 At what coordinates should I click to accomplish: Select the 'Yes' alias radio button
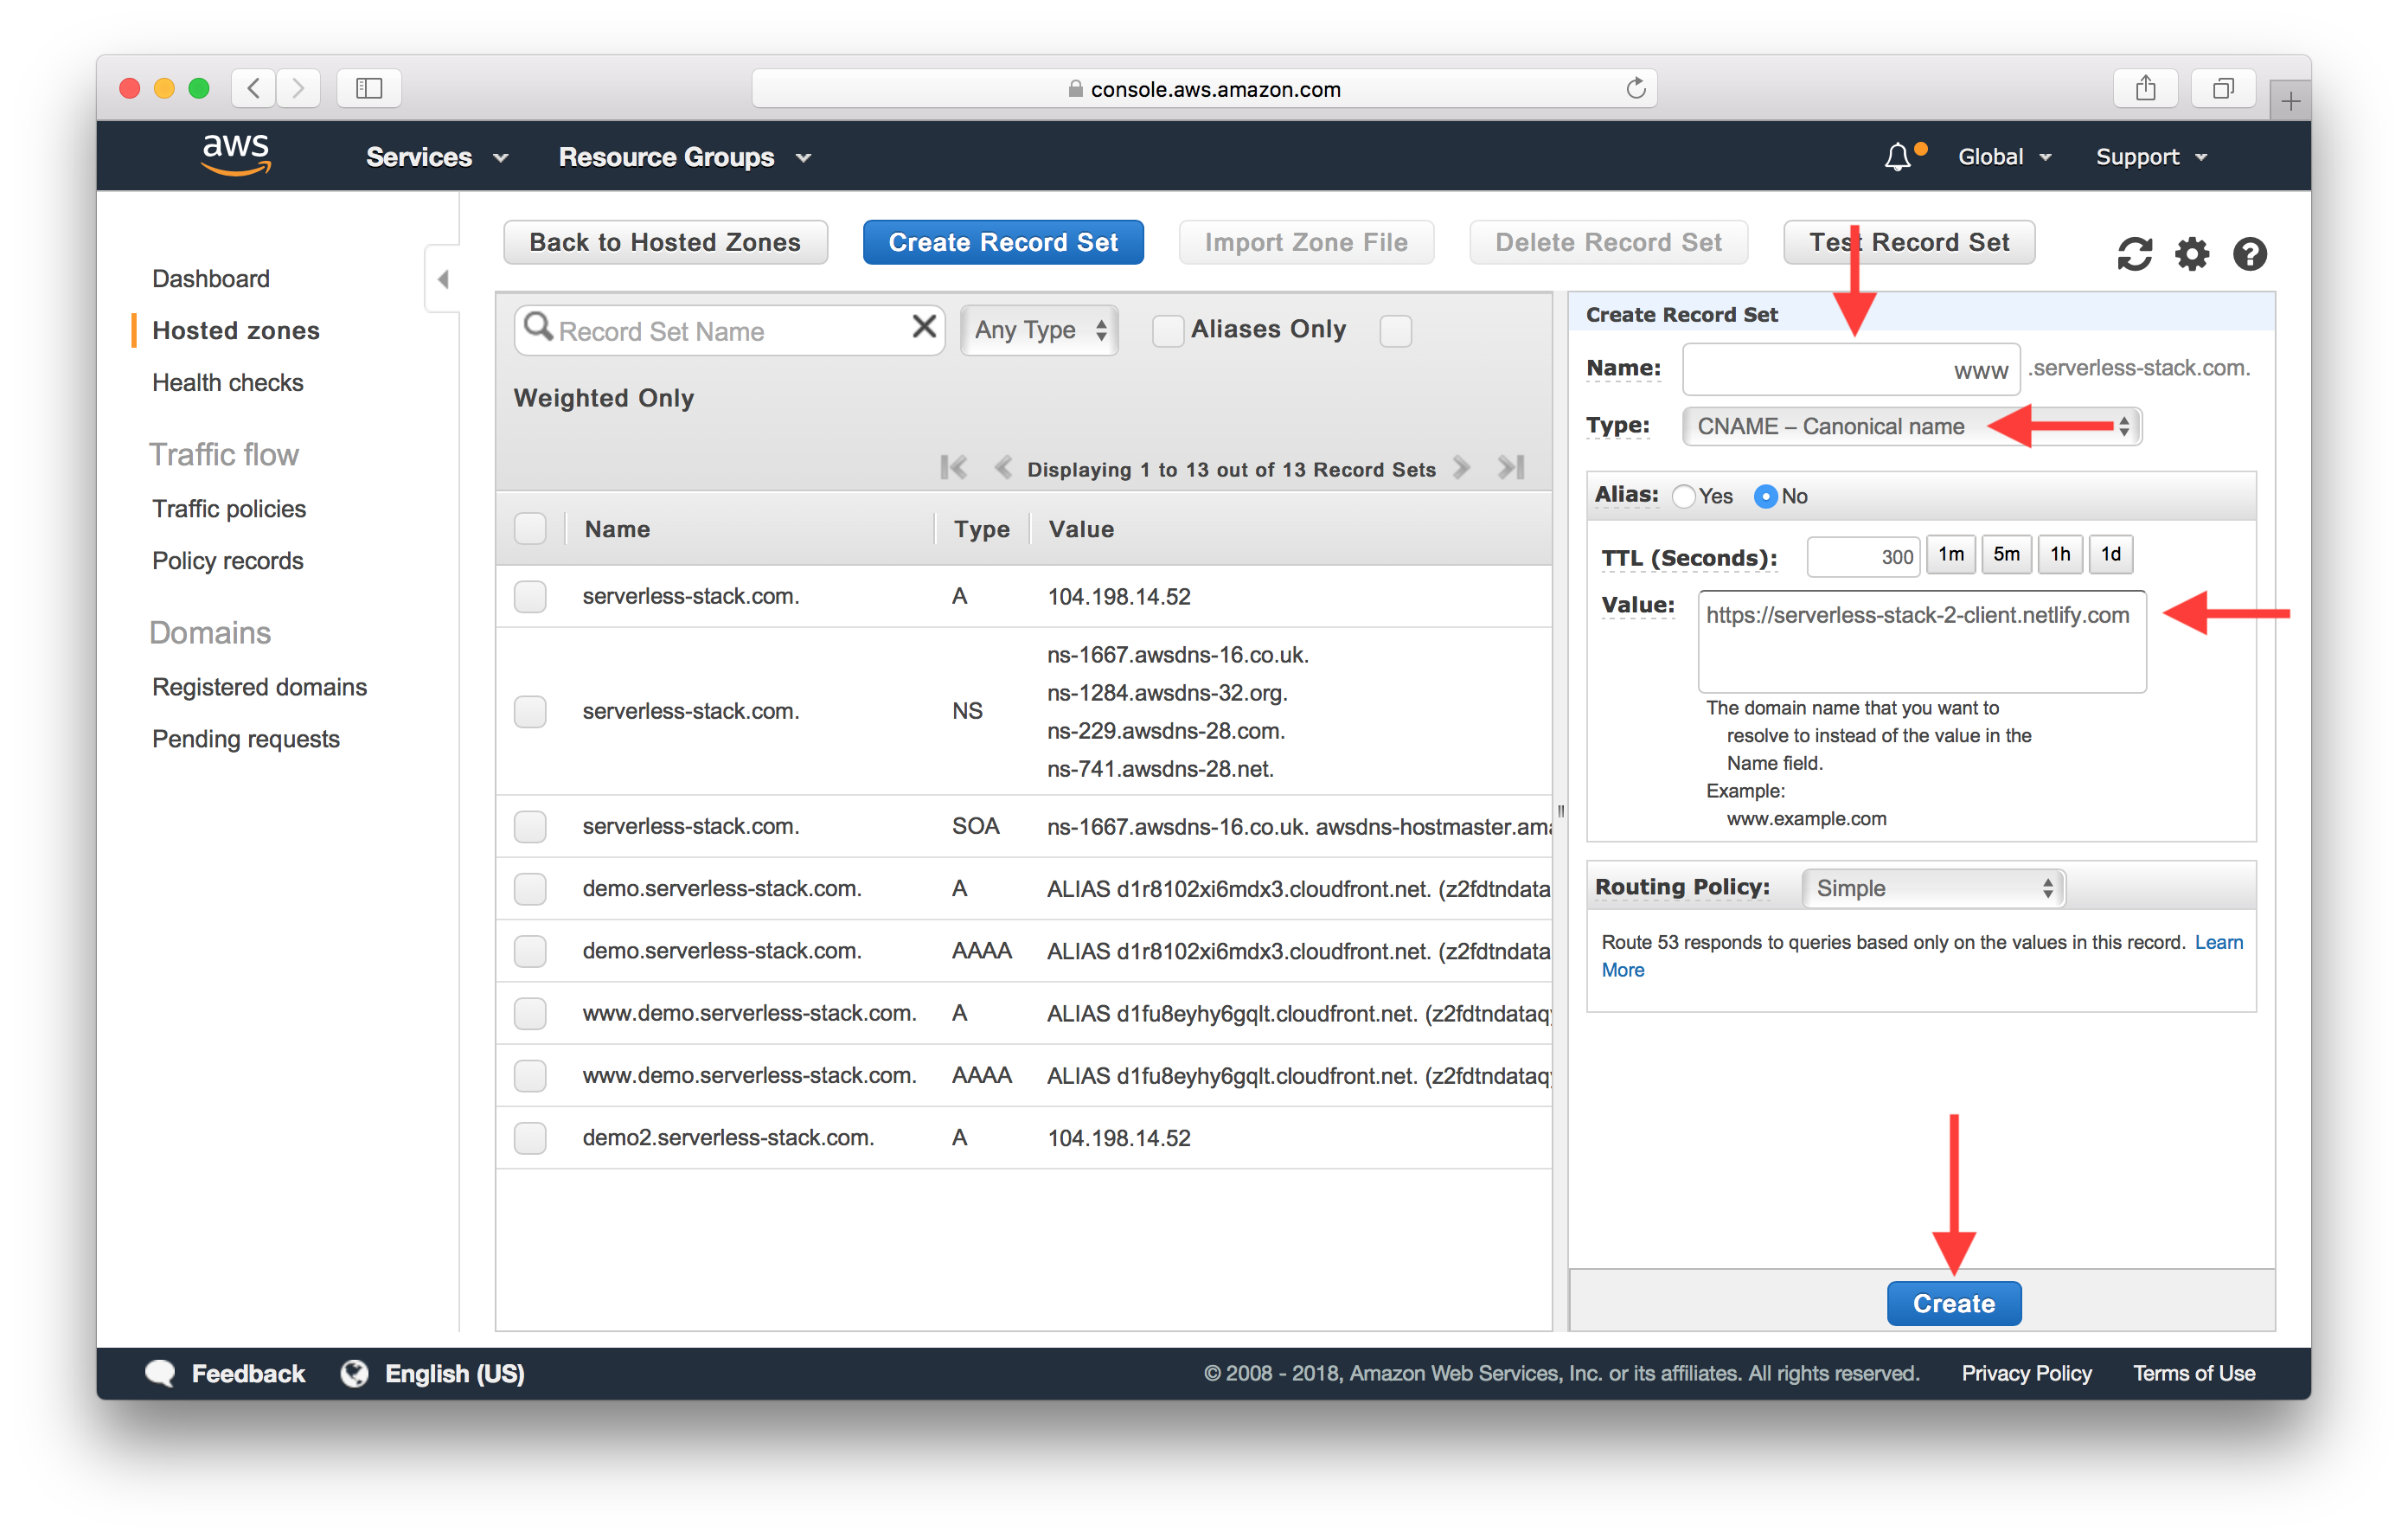click(1687, 497)
